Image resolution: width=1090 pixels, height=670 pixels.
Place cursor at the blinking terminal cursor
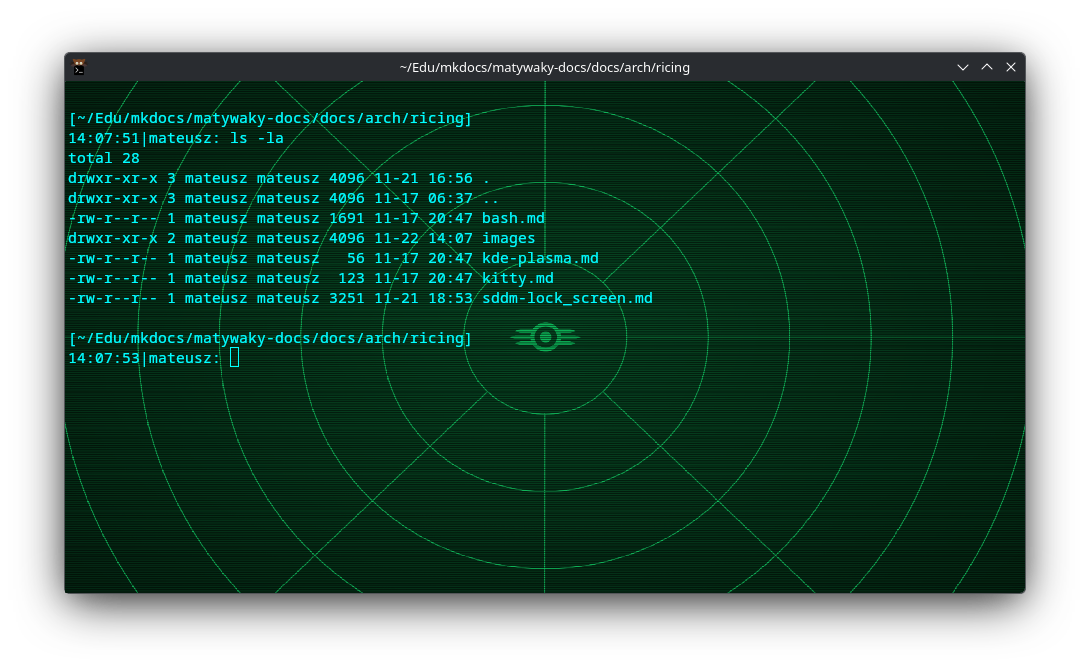pos(235,357)
